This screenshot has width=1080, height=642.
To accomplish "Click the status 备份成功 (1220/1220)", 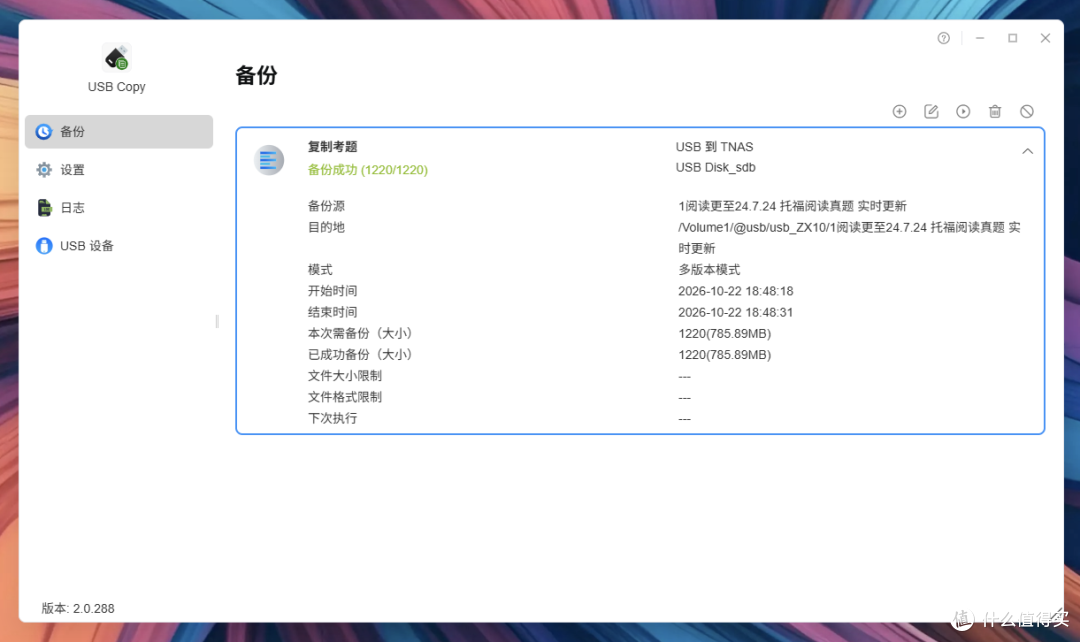I will (368, 170).
